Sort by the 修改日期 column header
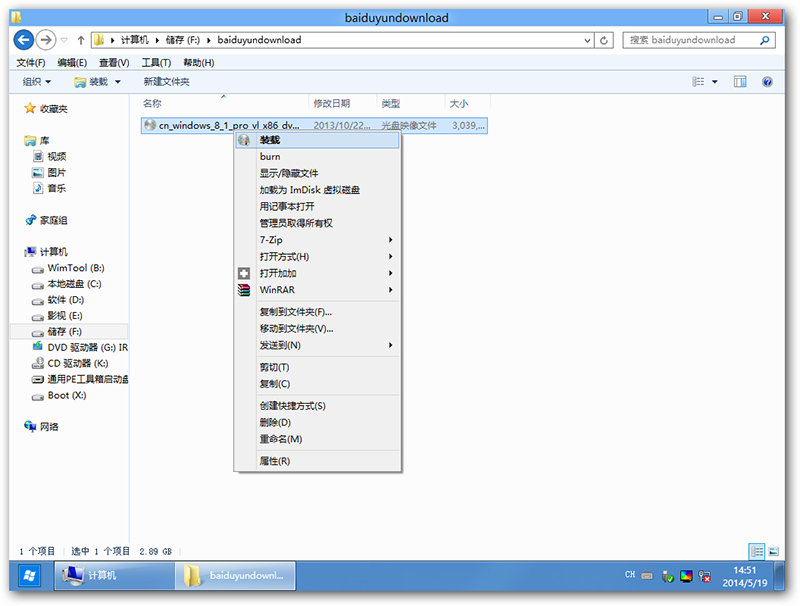Image resolution: width=800 pixels, height=606 pixels. coord(332,103)
